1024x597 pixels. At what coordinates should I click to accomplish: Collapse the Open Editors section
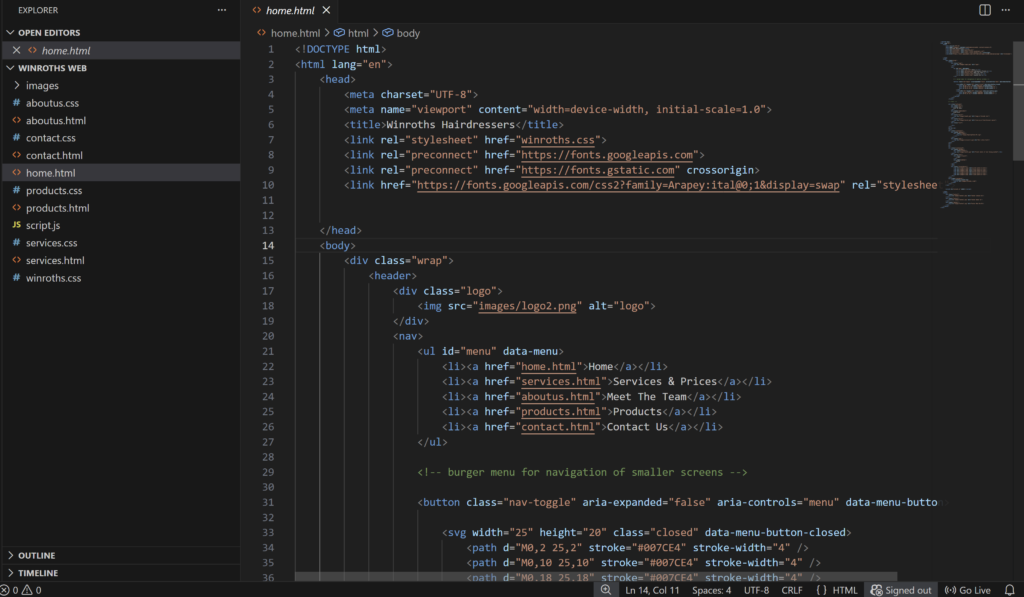[x=49, y=33]
